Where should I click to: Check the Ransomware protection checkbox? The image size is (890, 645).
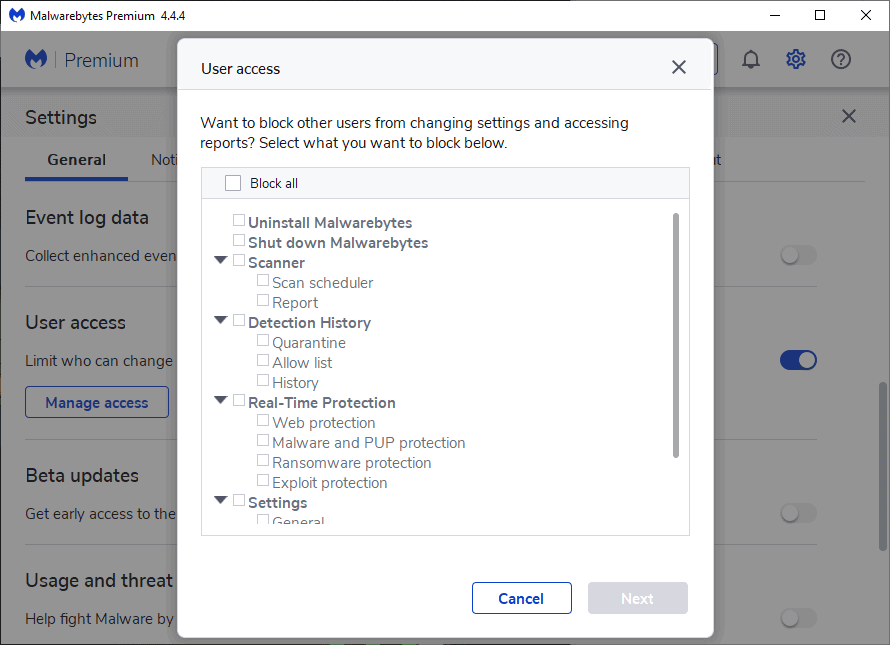point(263,461)
